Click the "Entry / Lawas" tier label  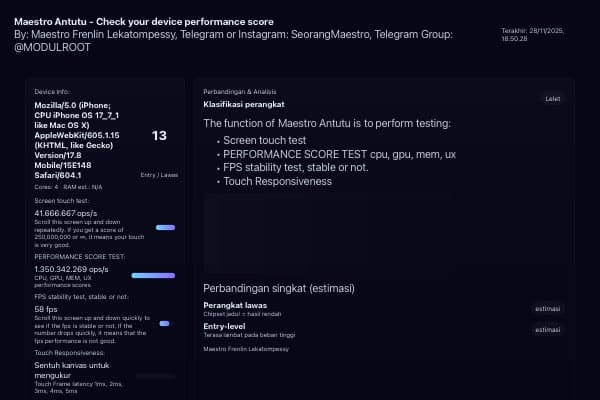pos(158,174)
